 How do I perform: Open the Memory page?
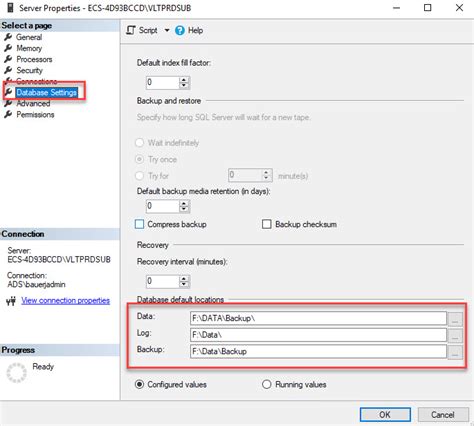(x=29, y=48)
